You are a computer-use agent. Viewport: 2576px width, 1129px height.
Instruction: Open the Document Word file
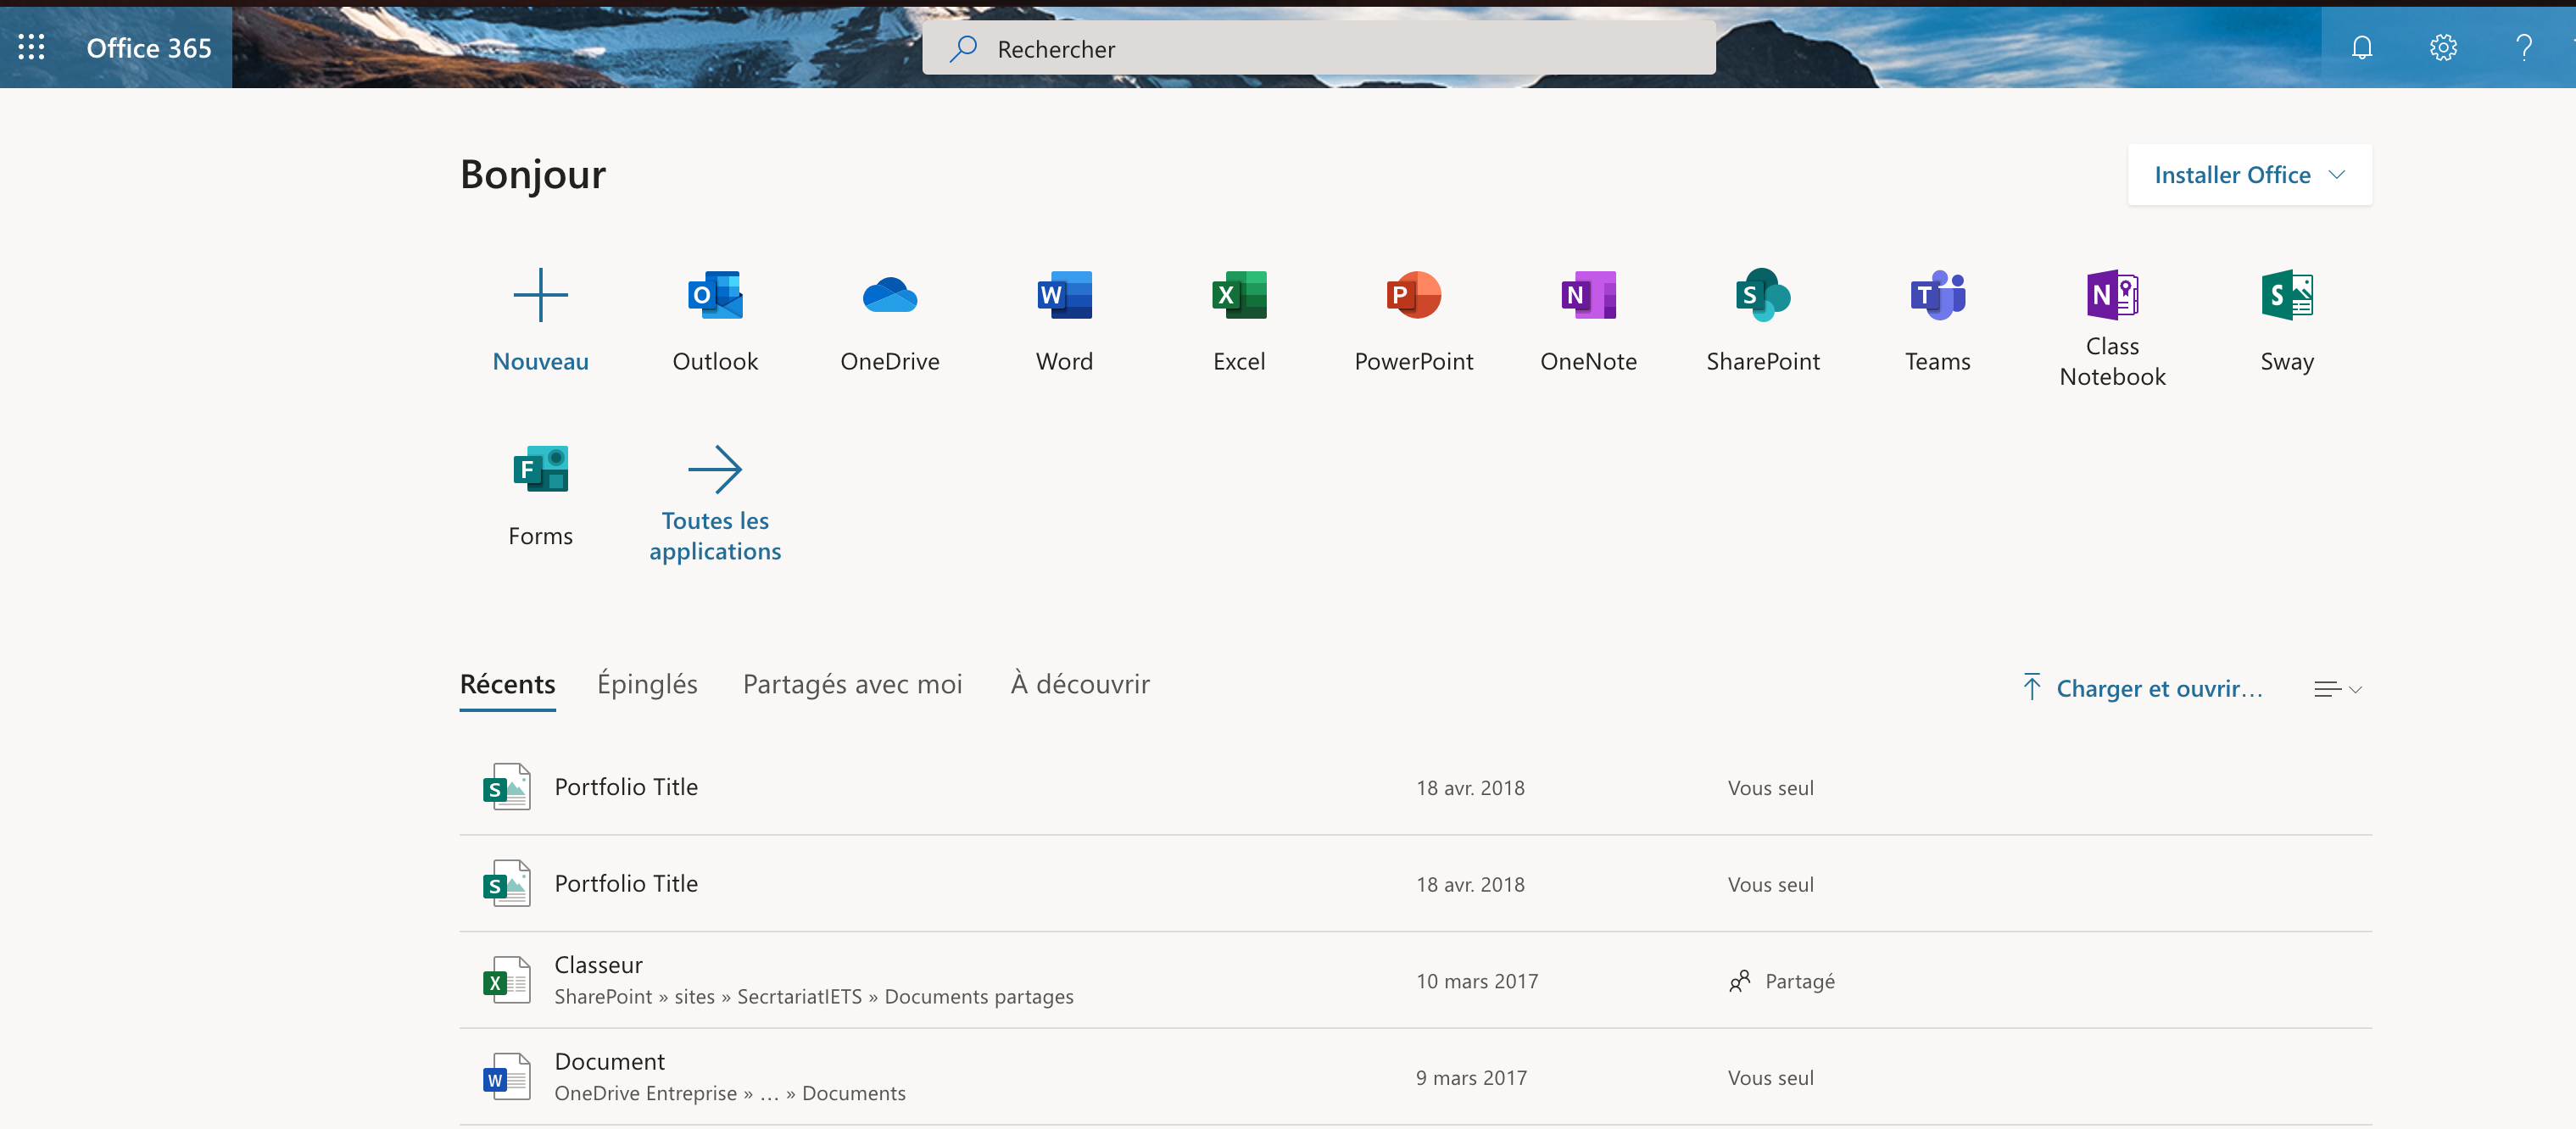(1415, 1078)
